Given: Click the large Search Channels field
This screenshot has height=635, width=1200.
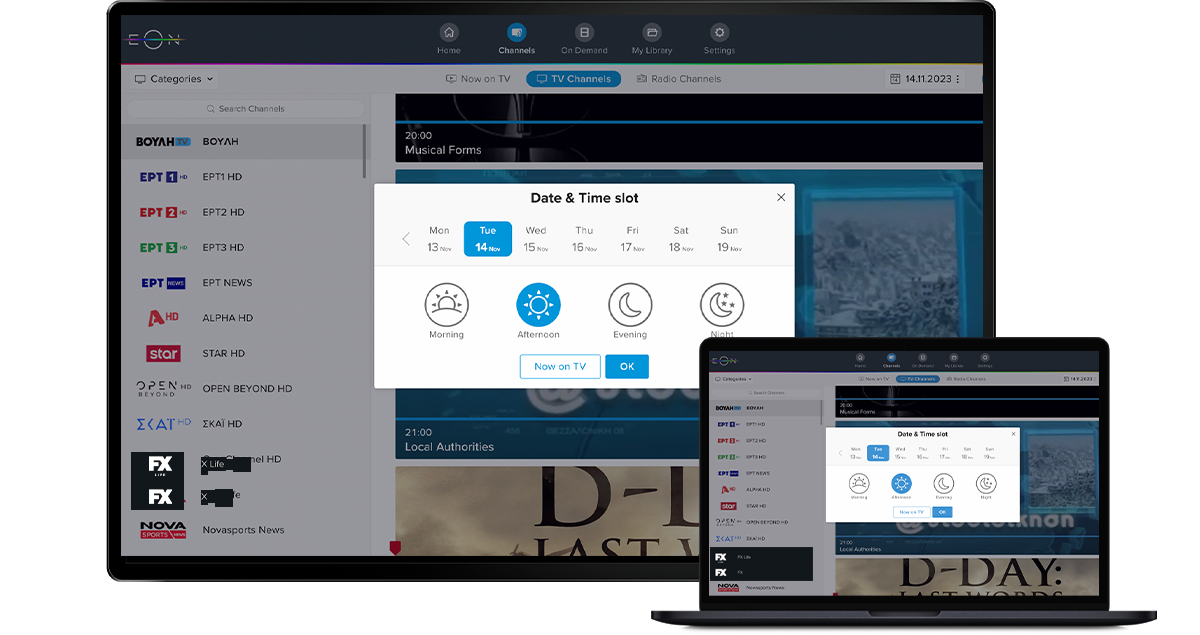Looking at the screenshot, I should click(245, 108).
